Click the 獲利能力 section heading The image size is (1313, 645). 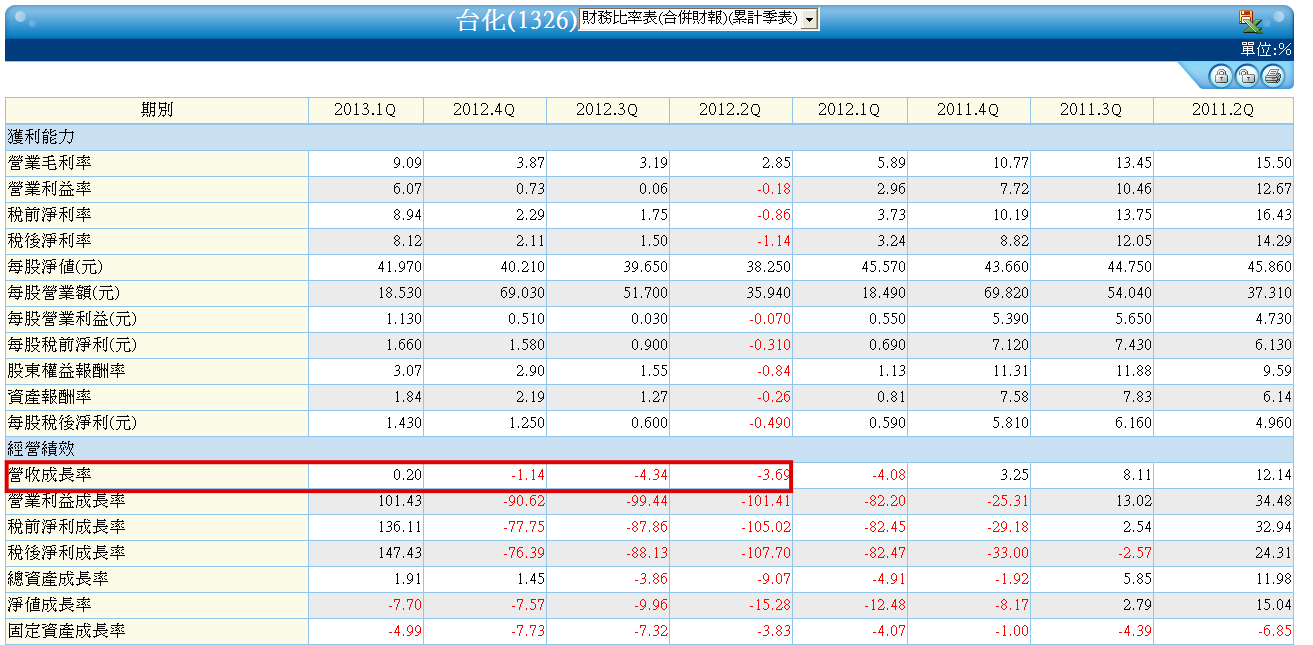coord(41,136)
